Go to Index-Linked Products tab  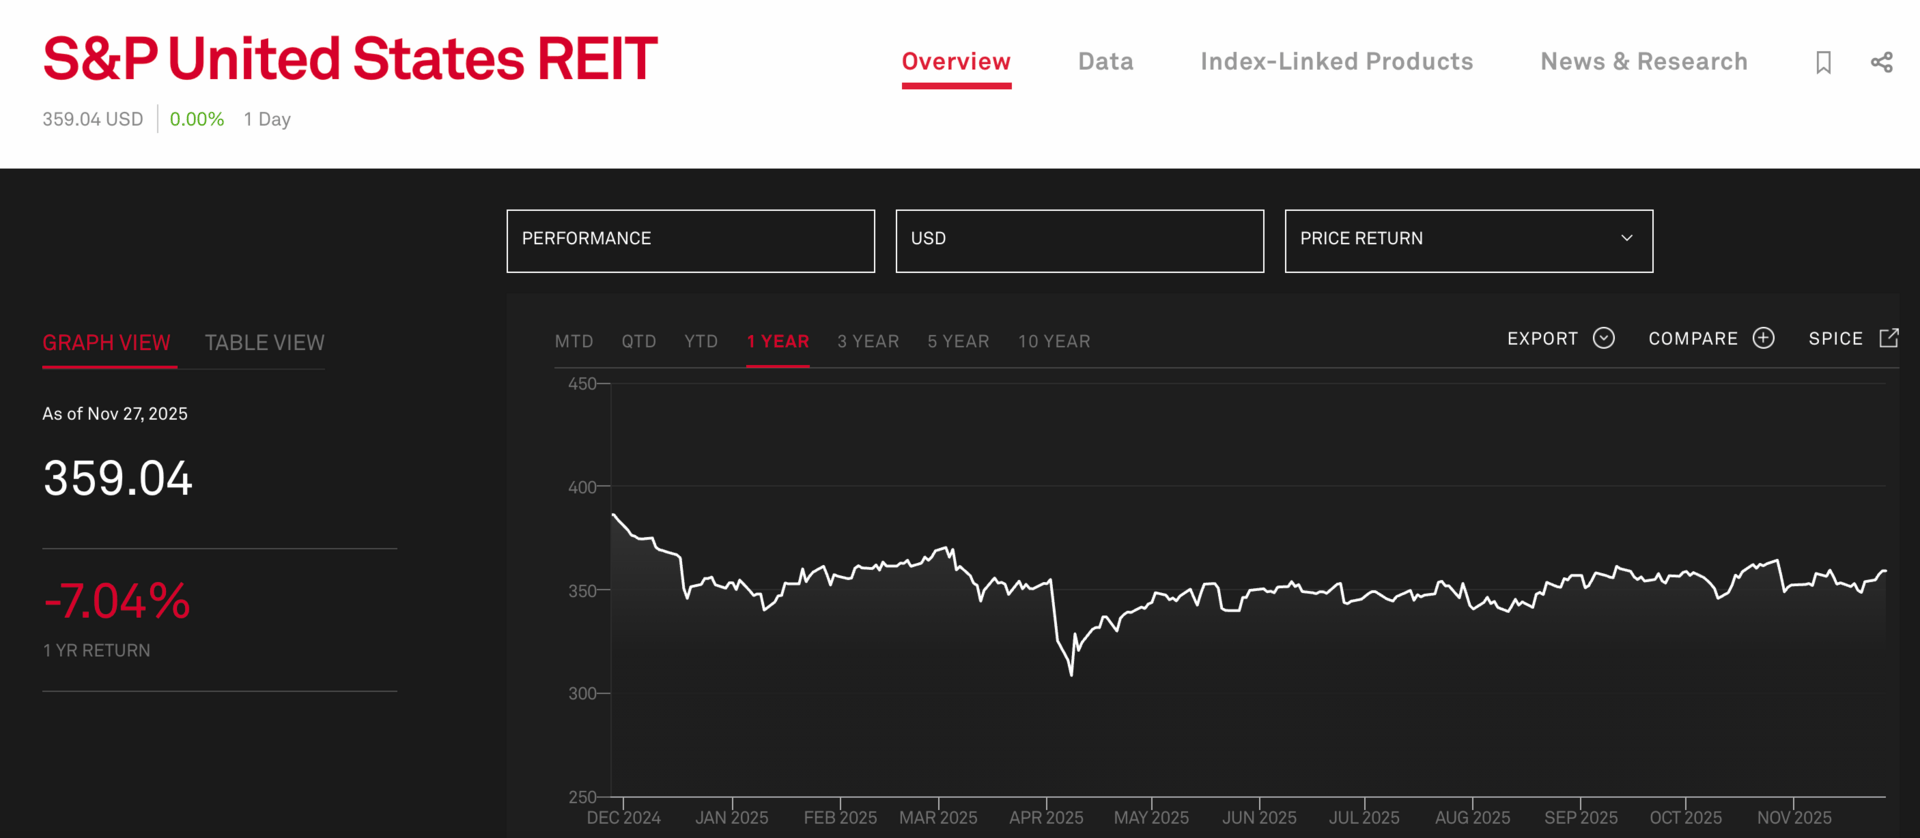pos(1337,62)
